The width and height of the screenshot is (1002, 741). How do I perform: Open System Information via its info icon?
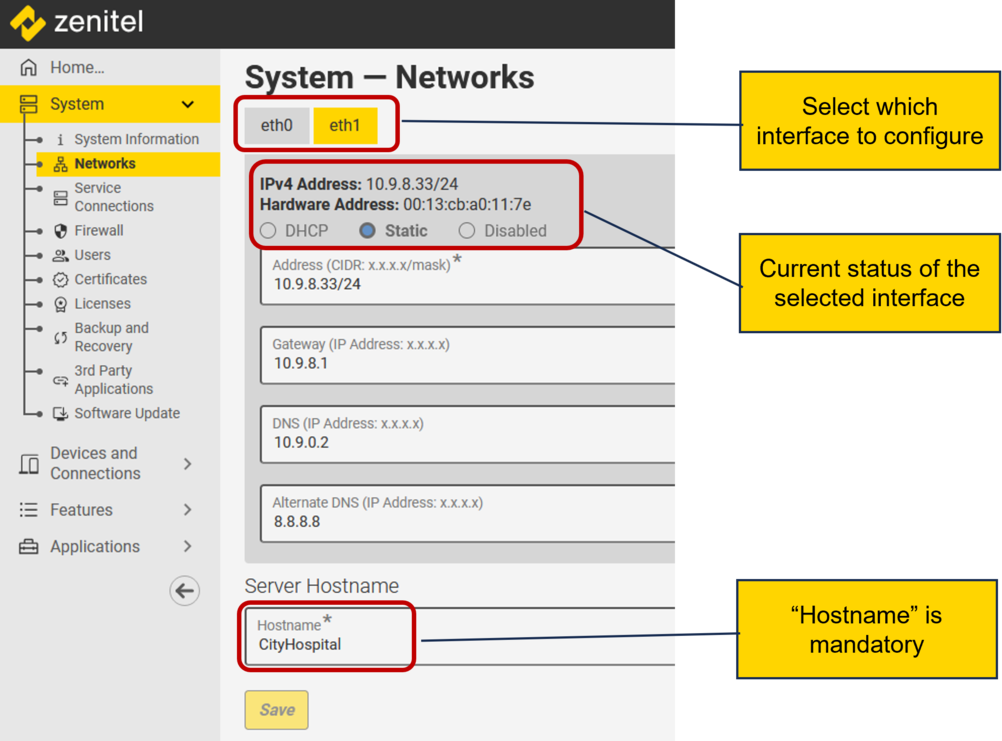[x=62, y=139]
